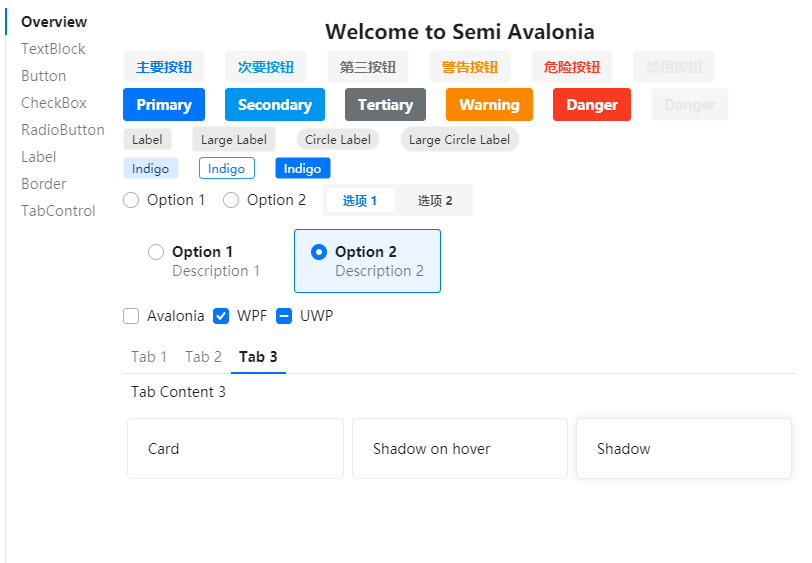Viewport: 812px width, 563px height.
Task: Click the gray Tertiary button
Action: click(385, 105)
